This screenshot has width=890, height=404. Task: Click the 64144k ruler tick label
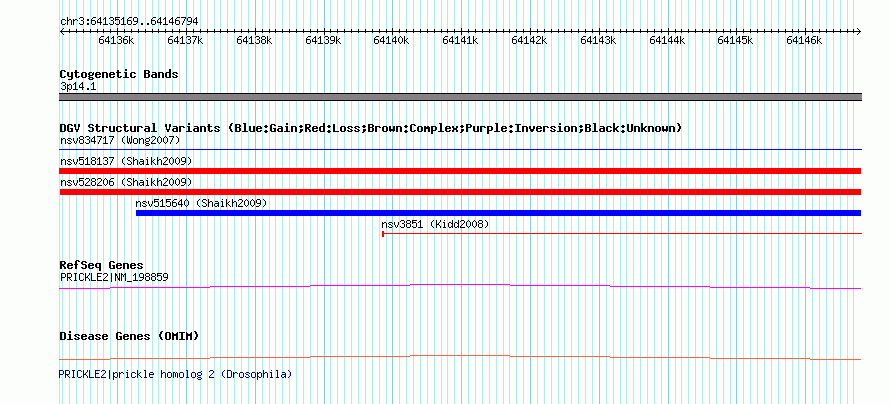(x=666, y=41)
